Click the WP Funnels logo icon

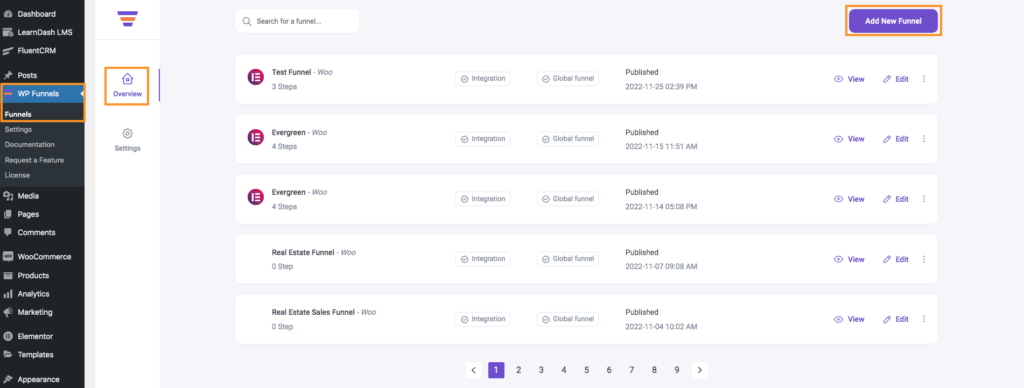click(x=127, y=18)
